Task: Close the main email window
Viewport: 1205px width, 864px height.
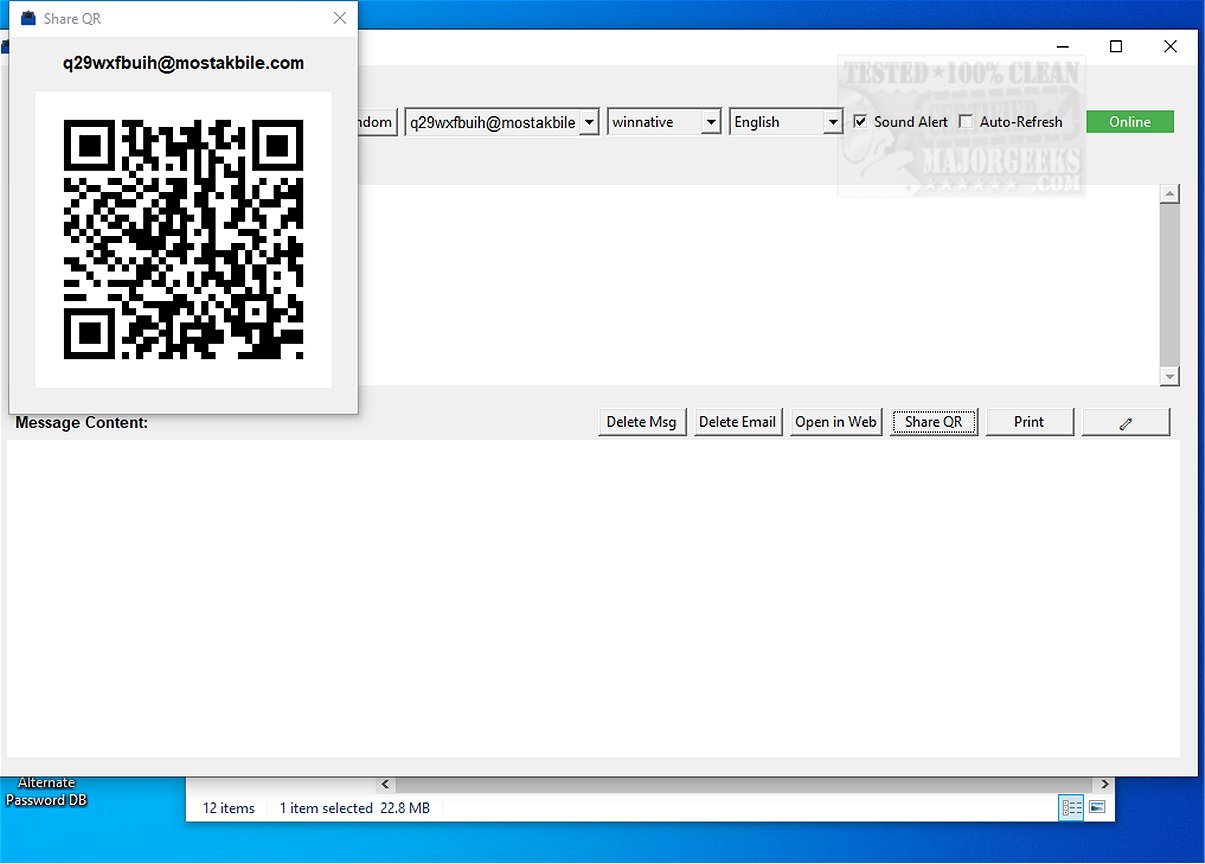Action: pyautogui.click(x=1170, y=46)
